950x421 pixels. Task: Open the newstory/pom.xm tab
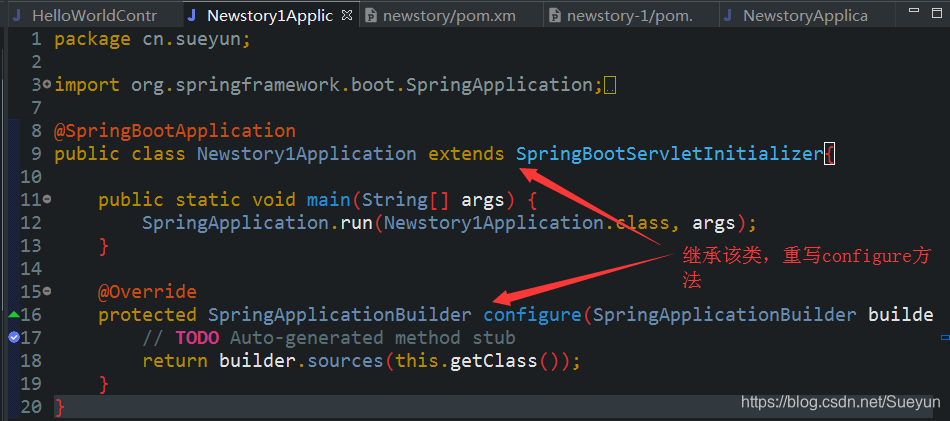coord(449,15)
